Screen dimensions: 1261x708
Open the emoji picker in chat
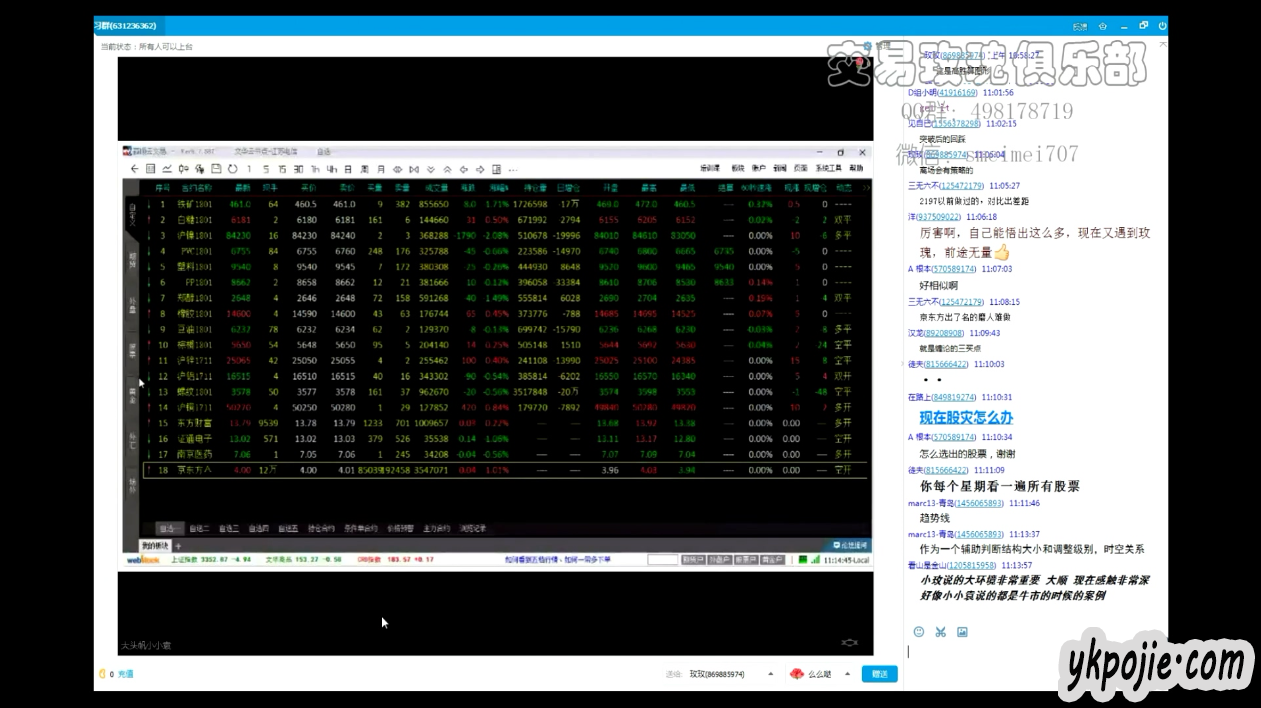[919, 632]
